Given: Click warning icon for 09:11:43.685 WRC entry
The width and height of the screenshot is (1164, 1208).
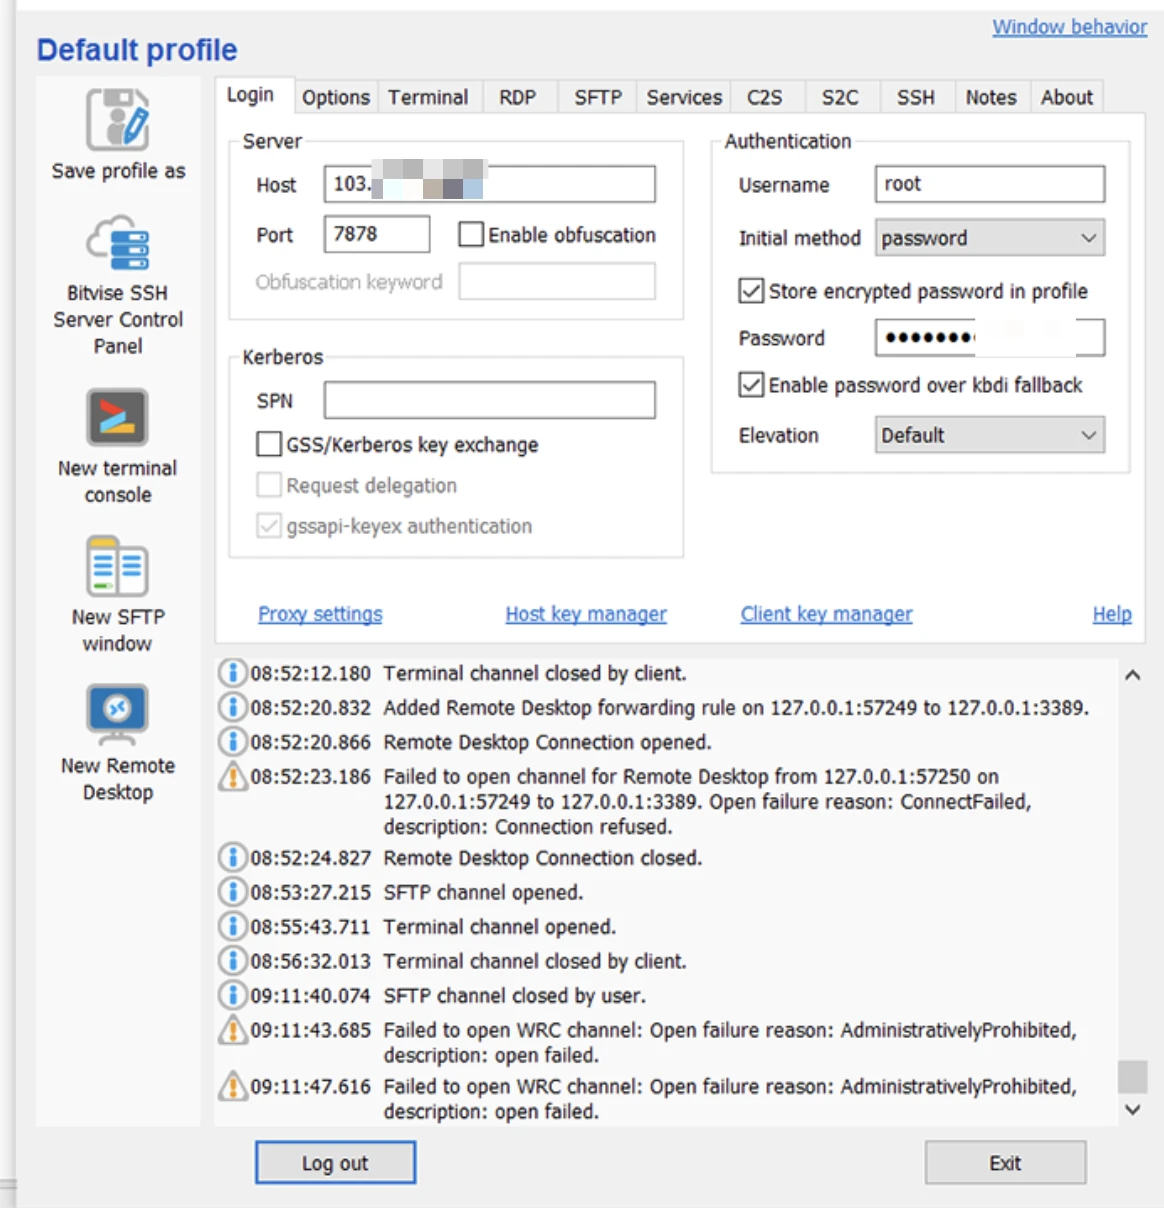Looking at the screenshot, I should coord(232,1029).
